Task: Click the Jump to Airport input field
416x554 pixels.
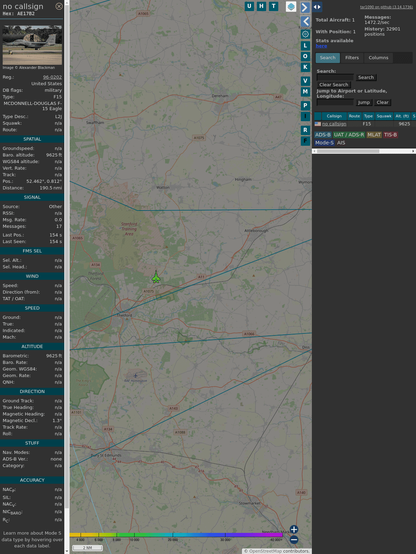Action: 335,102
